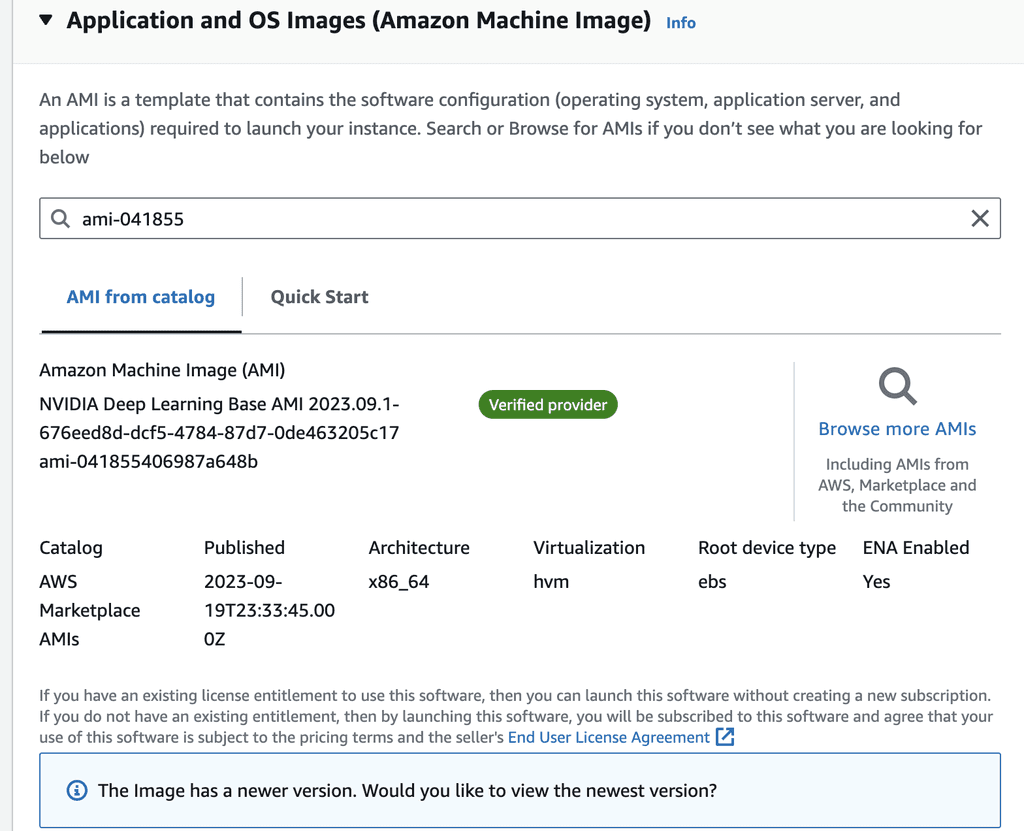Image resolution: width=1024 pixels, height=831 pixels.
Task: Click the magnifier icon above Browse more AMIs
Action: click(896, 386)
